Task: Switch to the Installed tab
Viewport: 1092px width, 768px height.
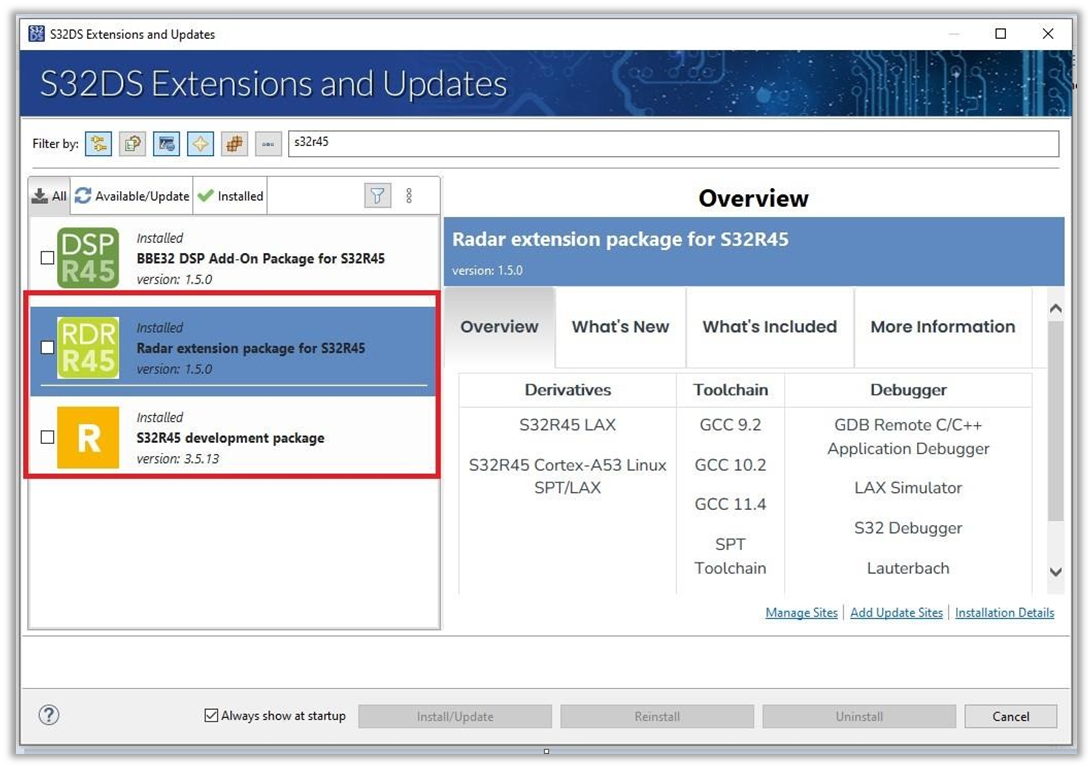Action: click(230, 195)
